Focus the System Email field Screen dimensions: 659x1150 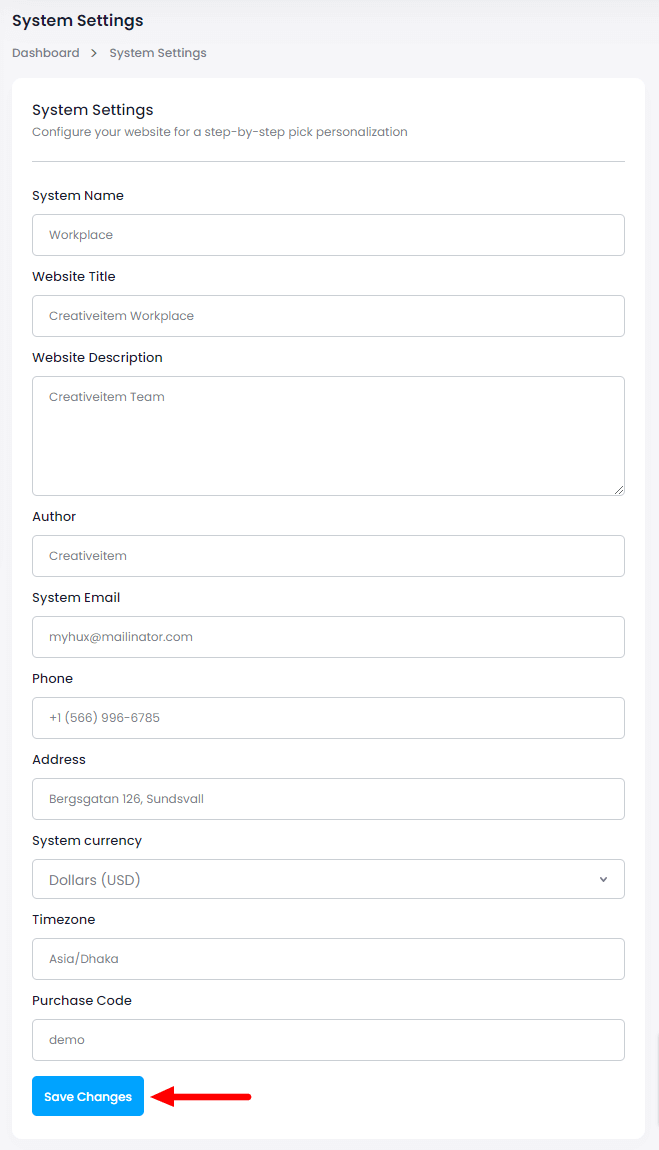click(328, 637)
